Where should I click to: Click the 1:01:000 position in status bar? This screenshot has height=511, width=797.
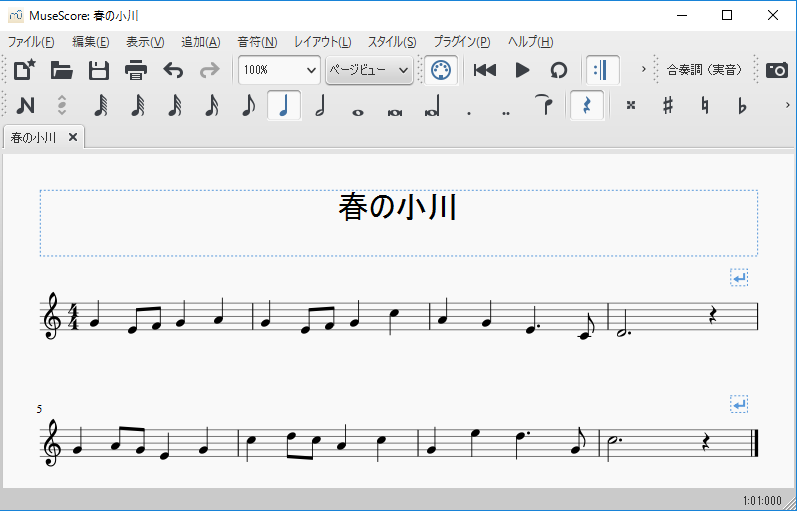[x=762, y=500]
